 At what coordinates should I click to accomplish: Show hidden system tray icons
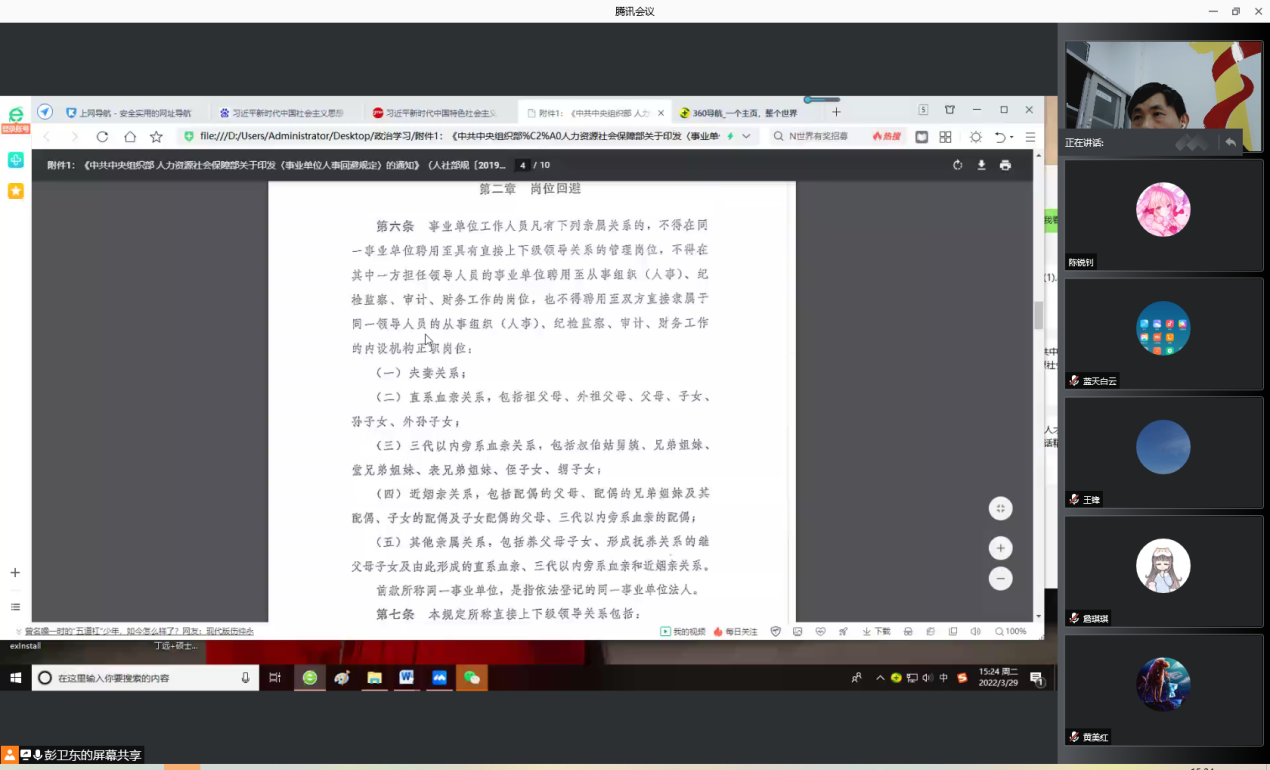click(x=880, y=678)
